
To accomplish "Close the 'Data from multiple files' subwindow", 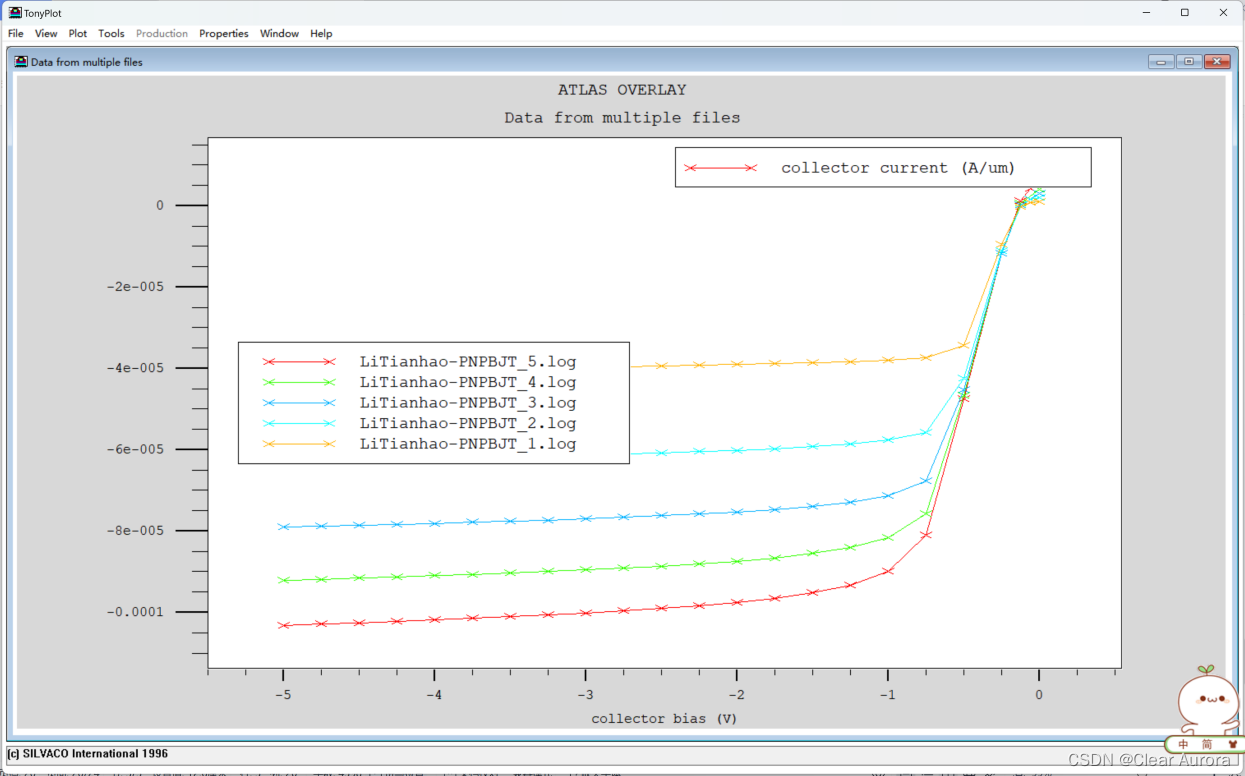I will coord(1217,62).
